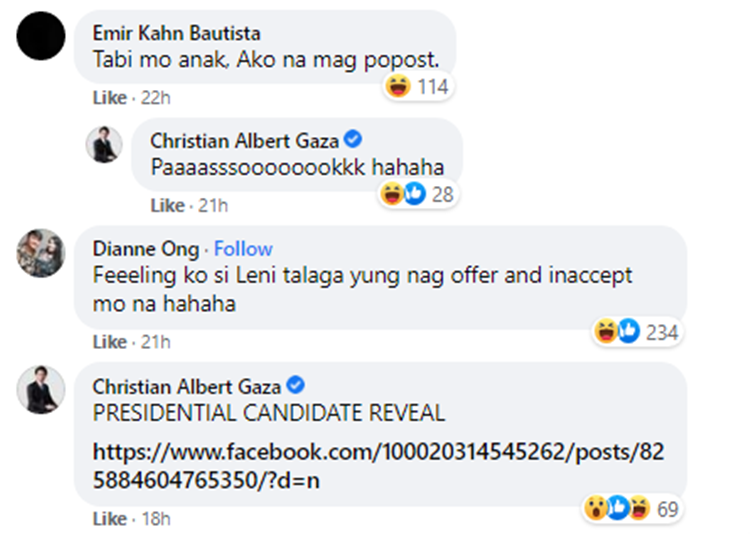Open Dianne Ong's profile picture
This screenshot has width=750, height=534.
point(40,258)
